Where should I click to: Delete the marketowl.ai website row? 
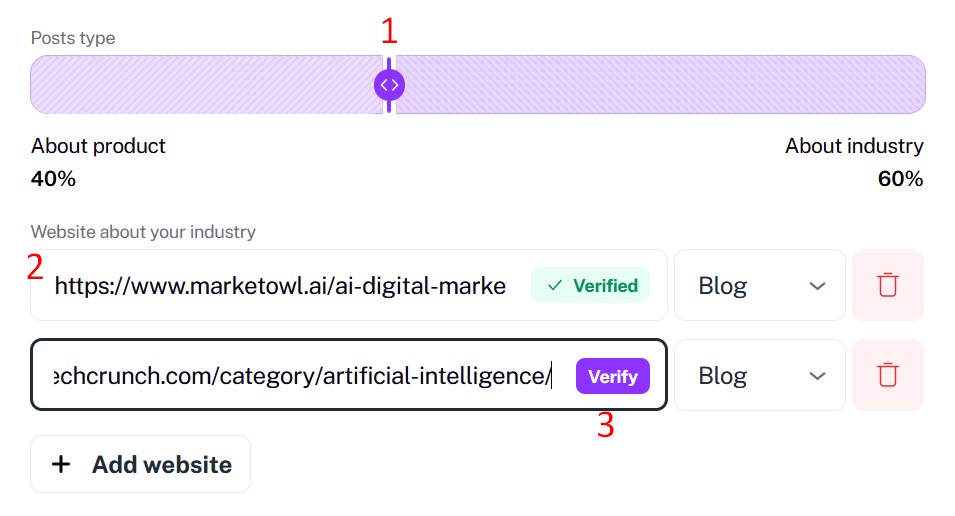(x=887, y=285)
